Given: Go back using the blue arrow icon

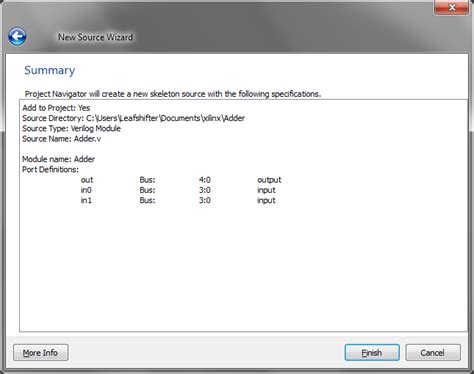Looking at the screenshot, I should 17,36.
